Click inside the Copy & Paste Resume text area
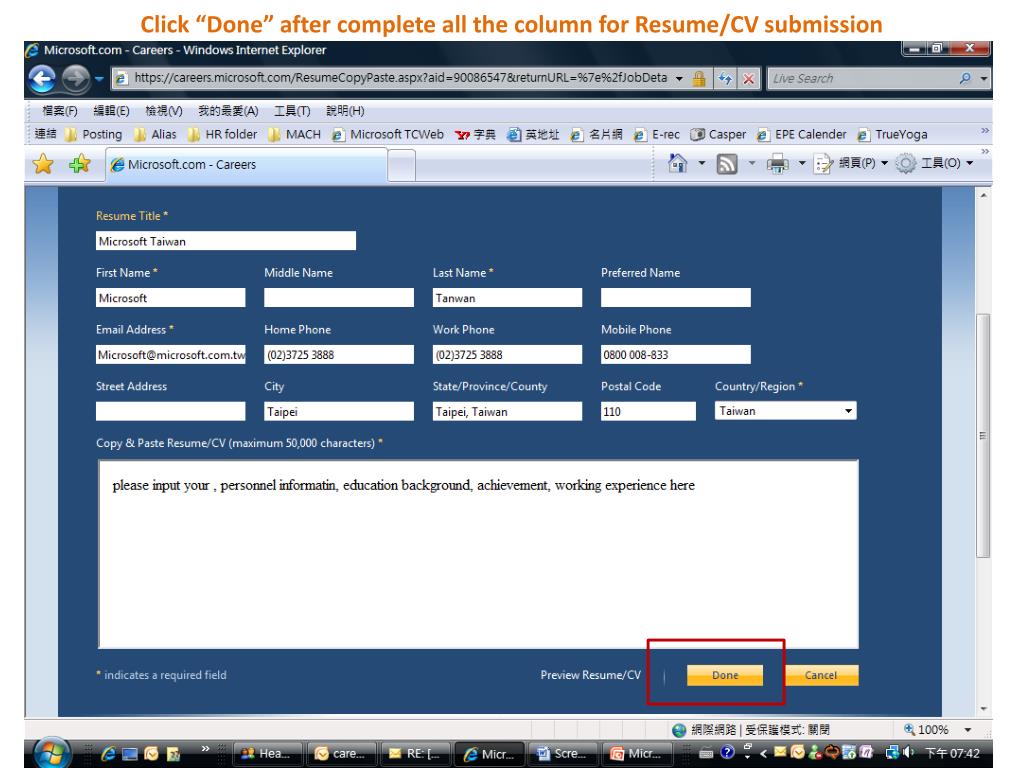The width and height of the screenshot is (1024, 768). (x=479, y=554)
